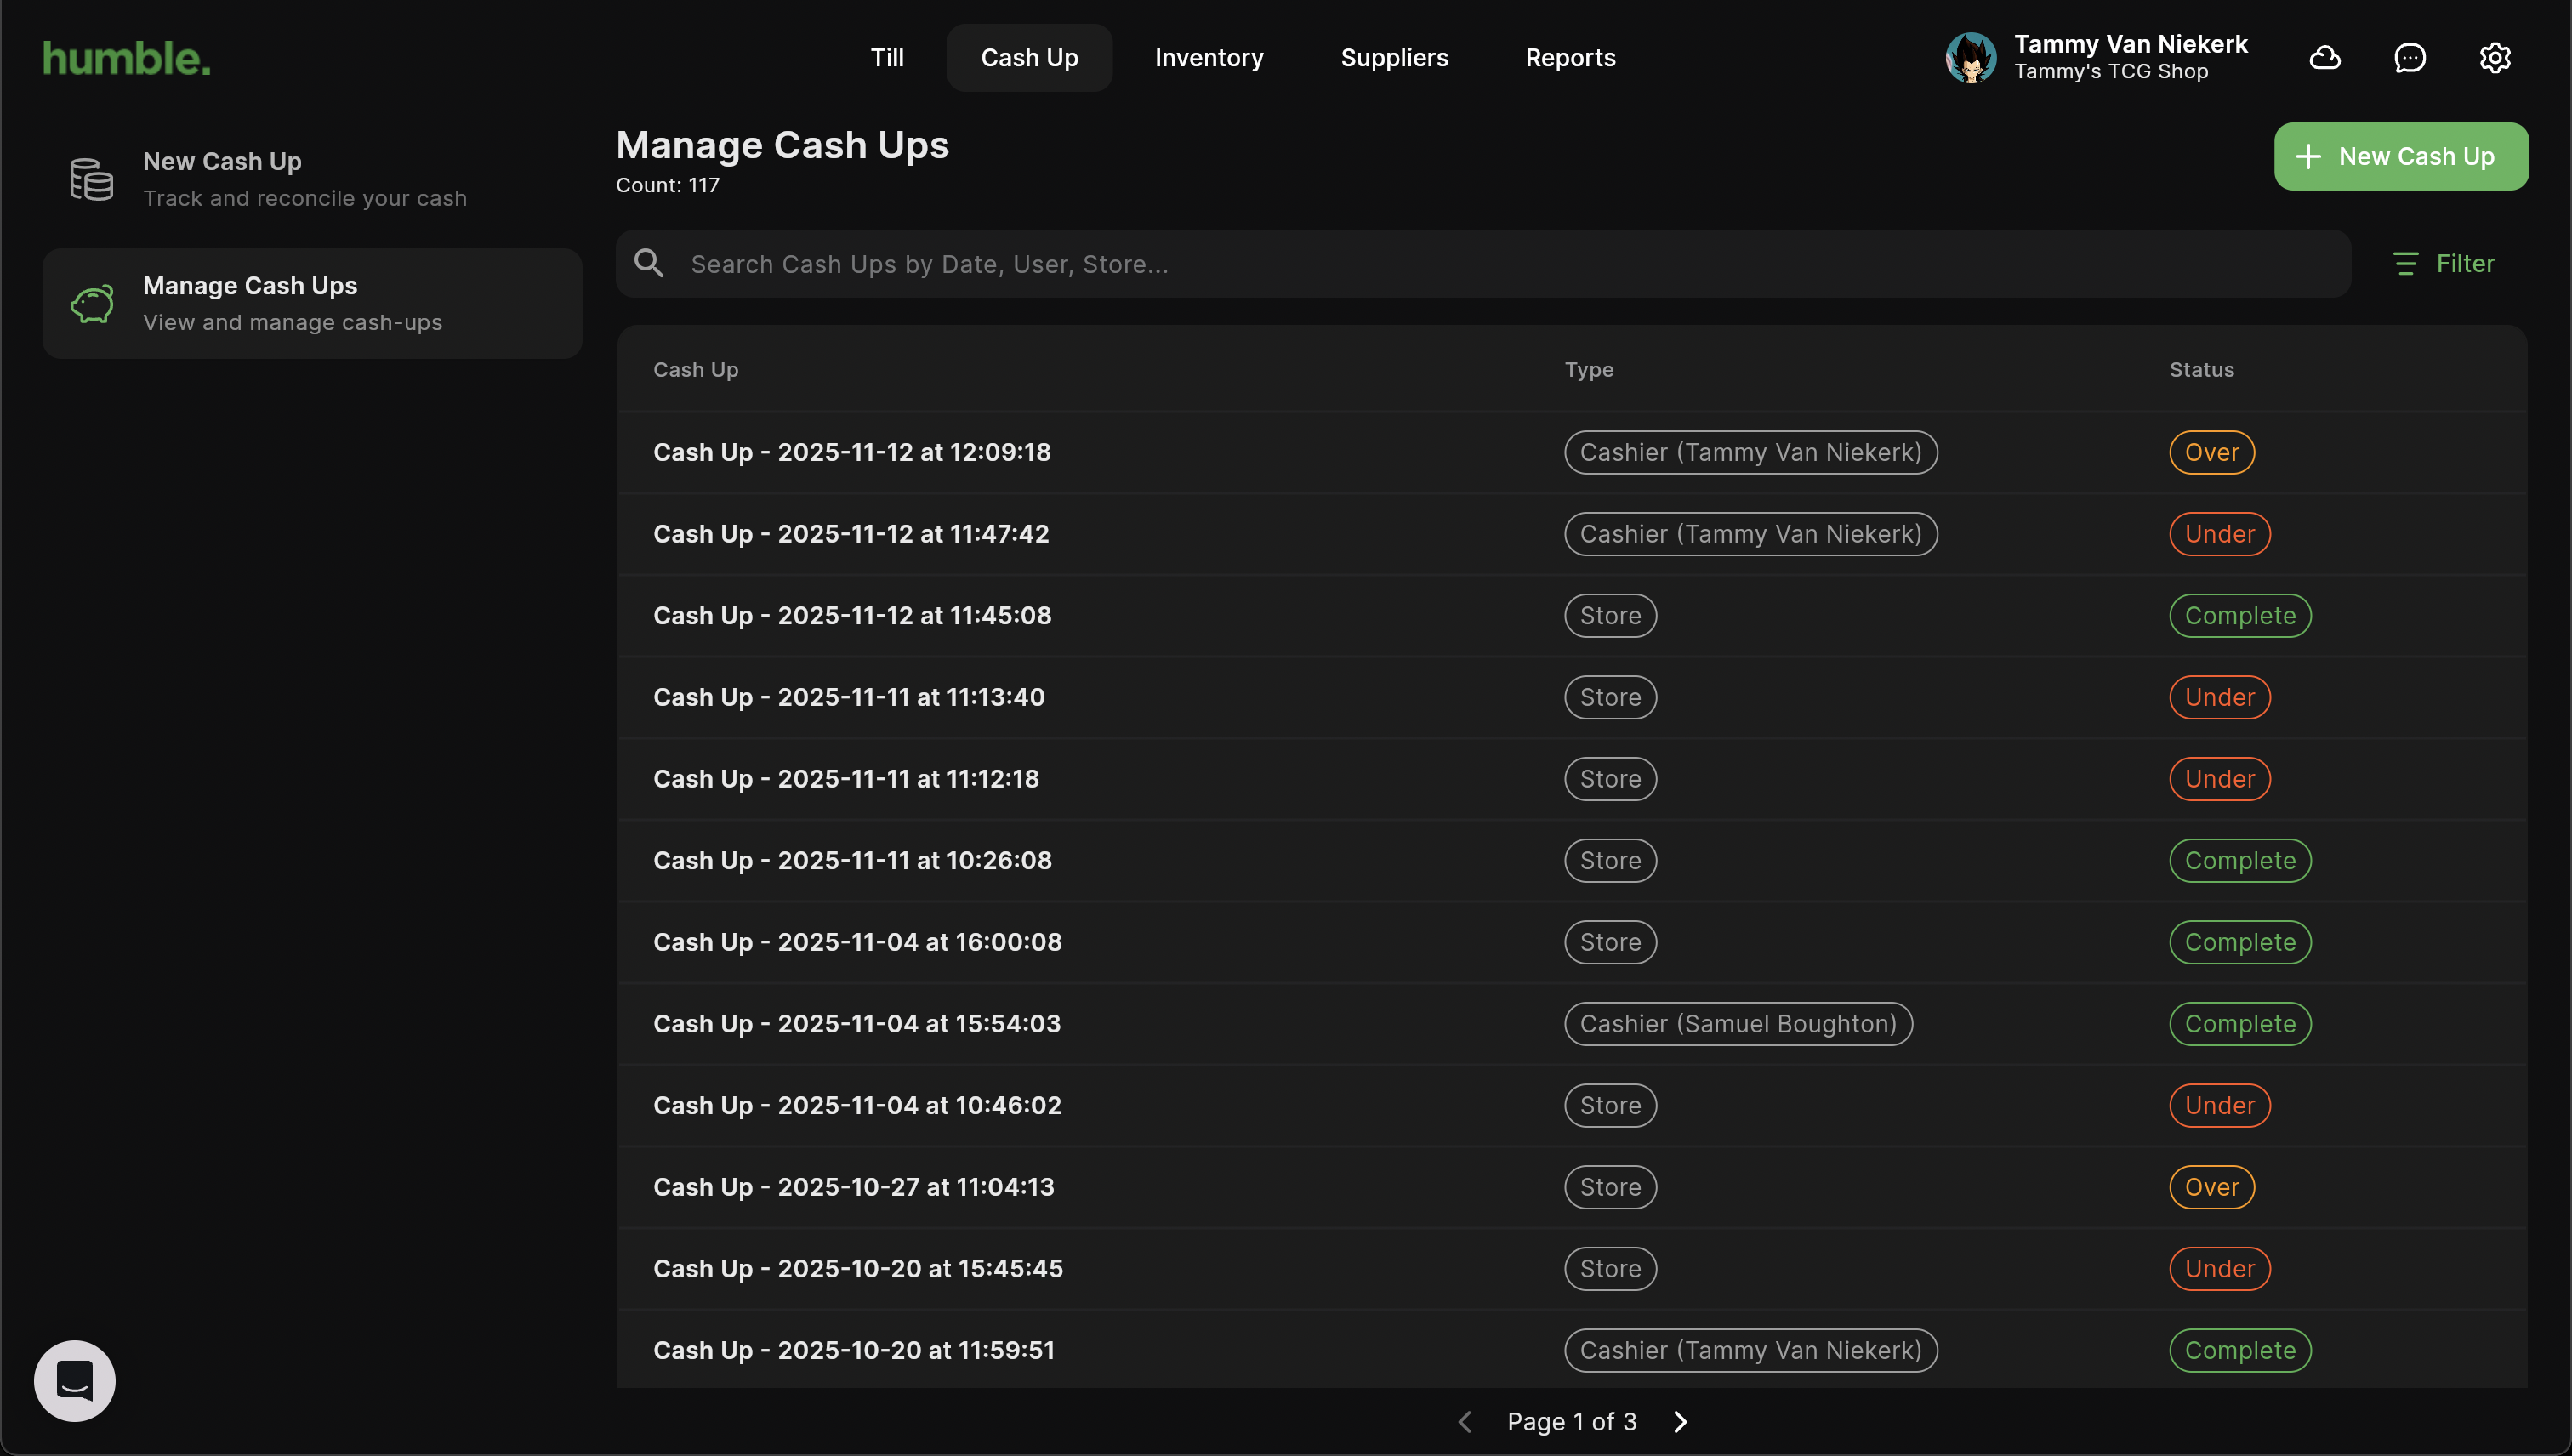Select the Till tab
Screen dimensions: 2572x1456
pos(886,58)
